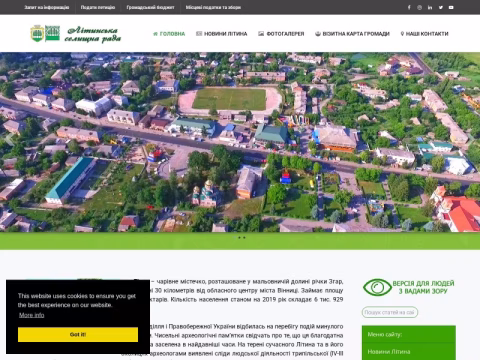
Task: Click the Літинська селищна рада logo
Action: [76, 34]
